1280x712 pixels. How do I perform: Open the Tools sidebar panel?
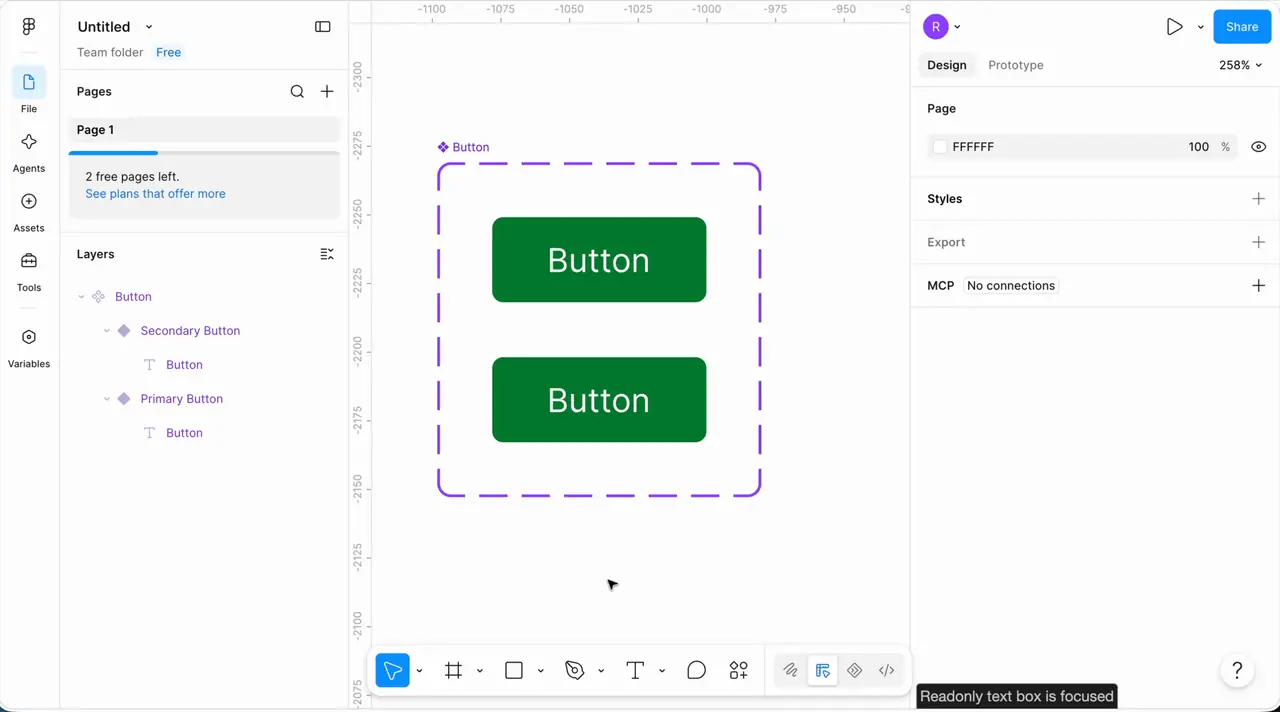coord(29,270)
